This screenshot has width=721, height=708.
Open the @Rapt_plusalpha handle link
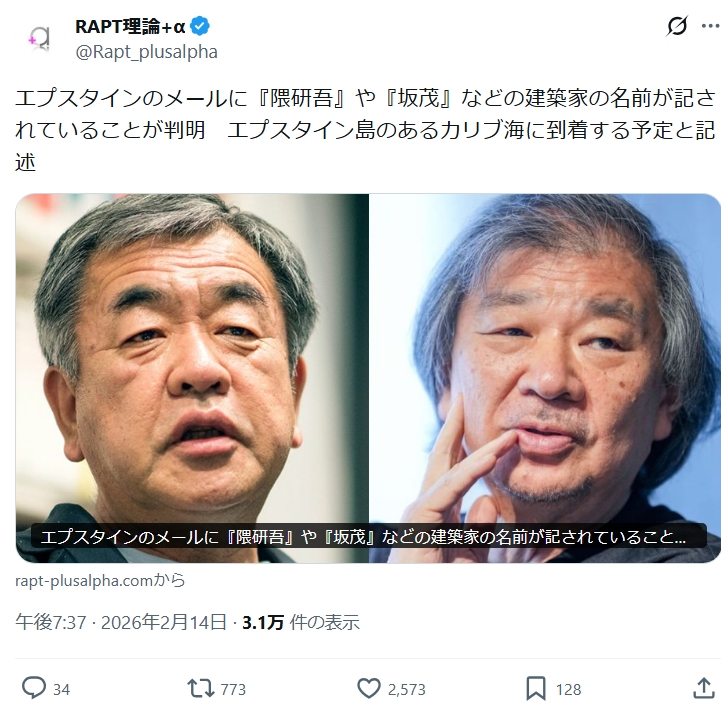[x=147, y=52]
